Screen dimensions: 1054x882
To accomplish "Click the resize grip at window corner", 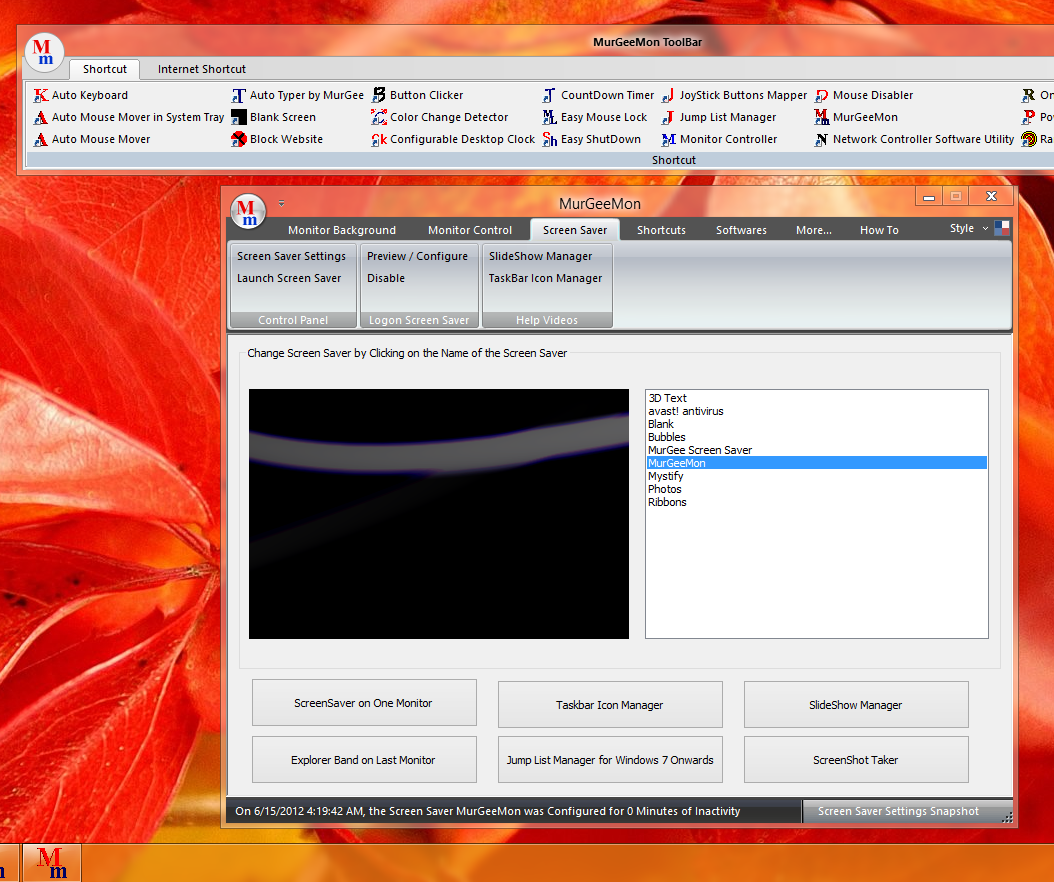I will point(1007,817).
